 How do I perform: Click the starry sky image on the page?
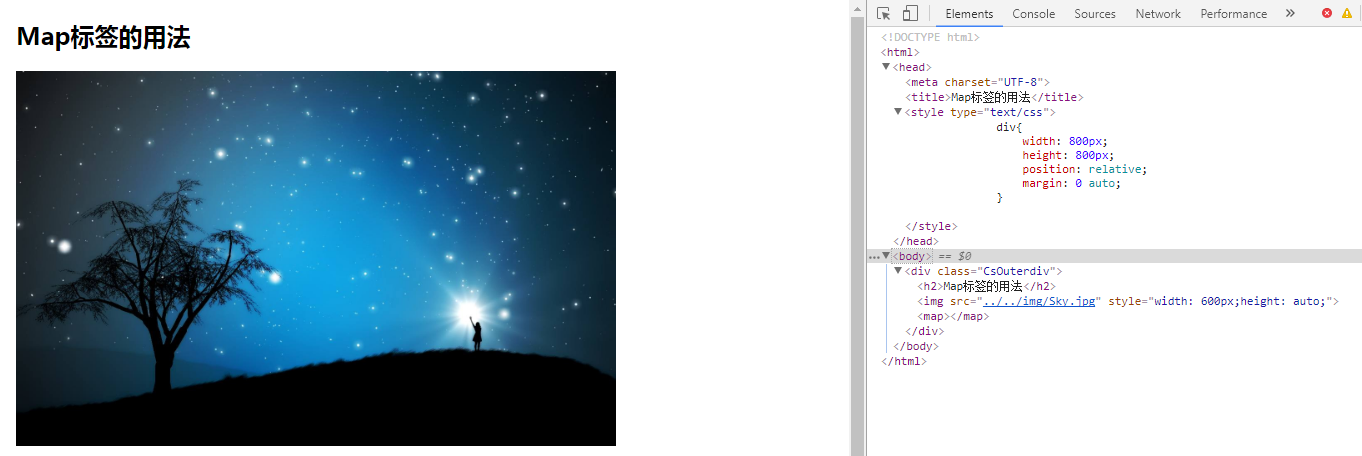[316, 258]
